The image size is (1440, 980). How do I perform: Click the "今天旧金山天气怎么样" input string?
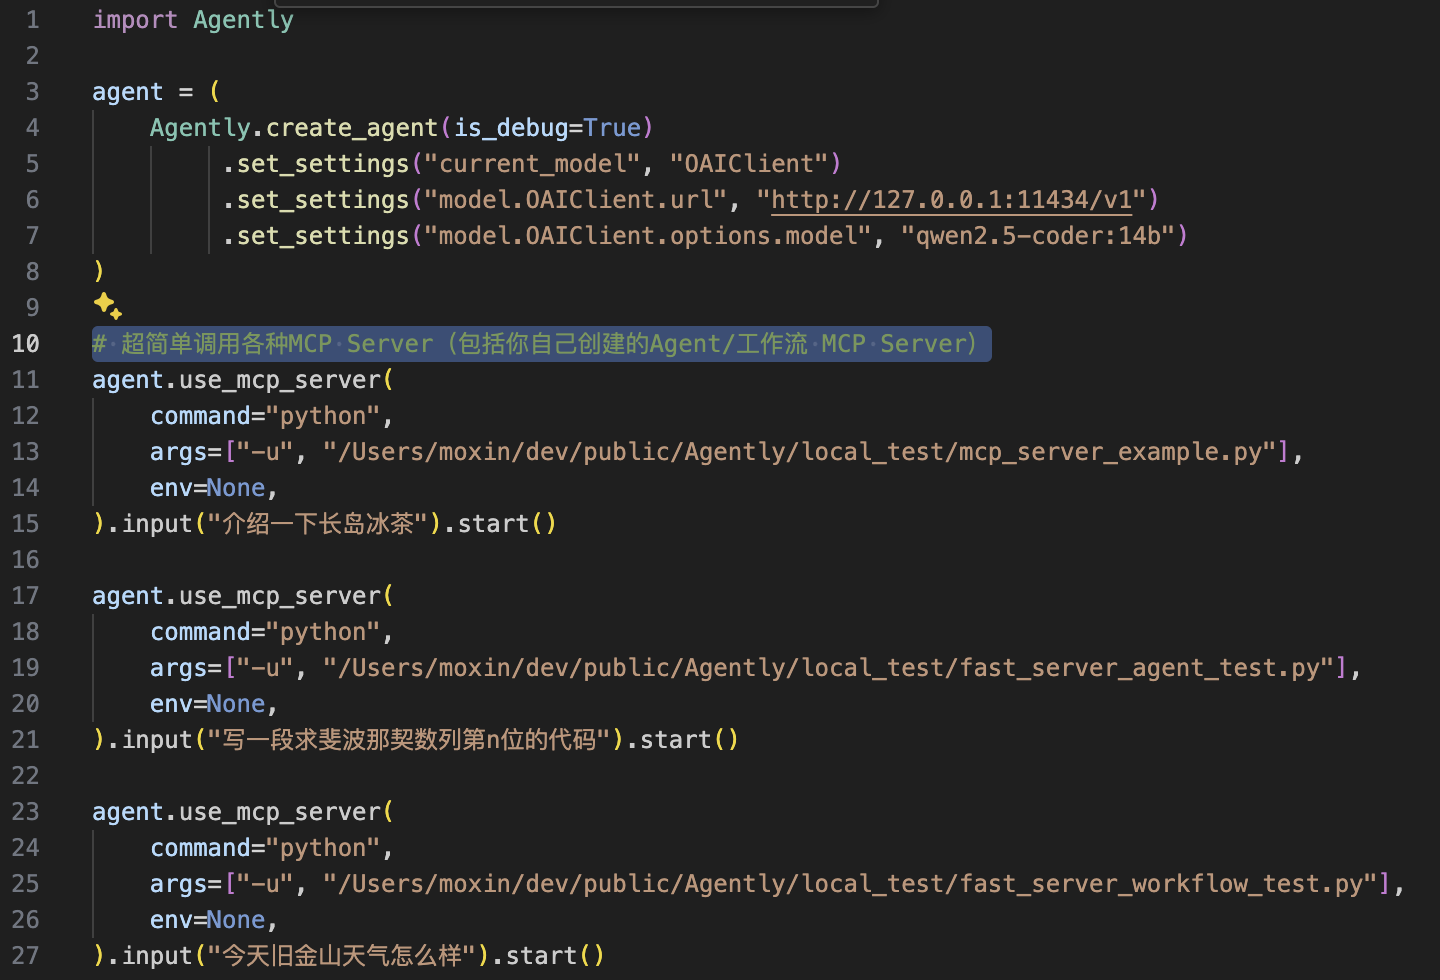tap(342, 956)
